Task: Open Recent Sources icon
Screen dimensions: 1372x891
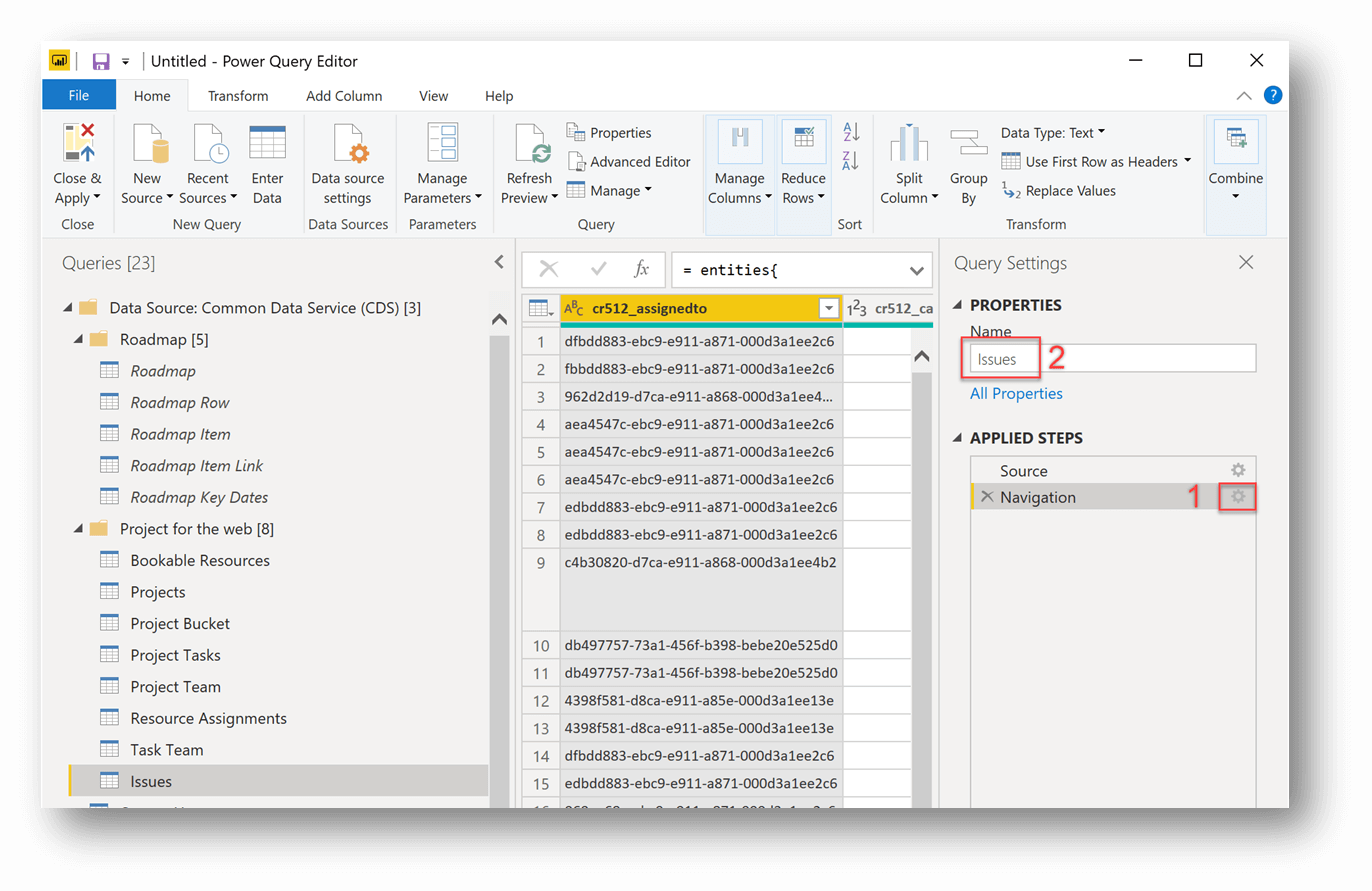Action: point(209,144)
